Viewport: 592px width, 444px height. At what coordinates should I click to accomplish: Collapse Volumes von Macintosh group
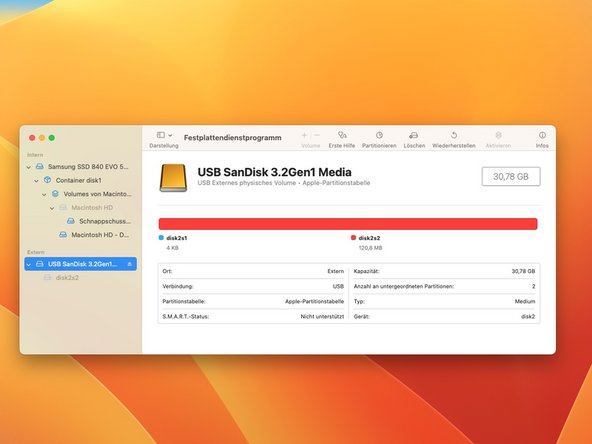tap(44, 194)
